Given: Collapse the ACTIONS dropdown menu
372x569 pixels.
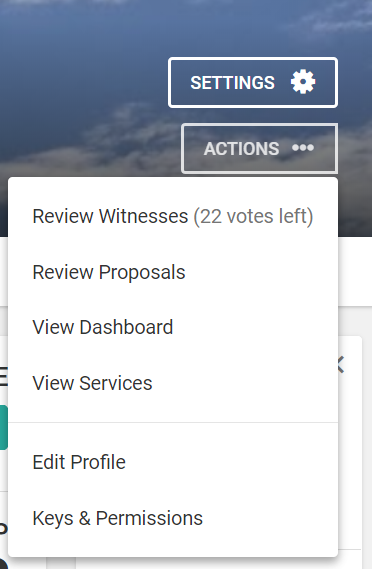Looking at the screenshot, I should pyautogui.click(x=259, y=148).
